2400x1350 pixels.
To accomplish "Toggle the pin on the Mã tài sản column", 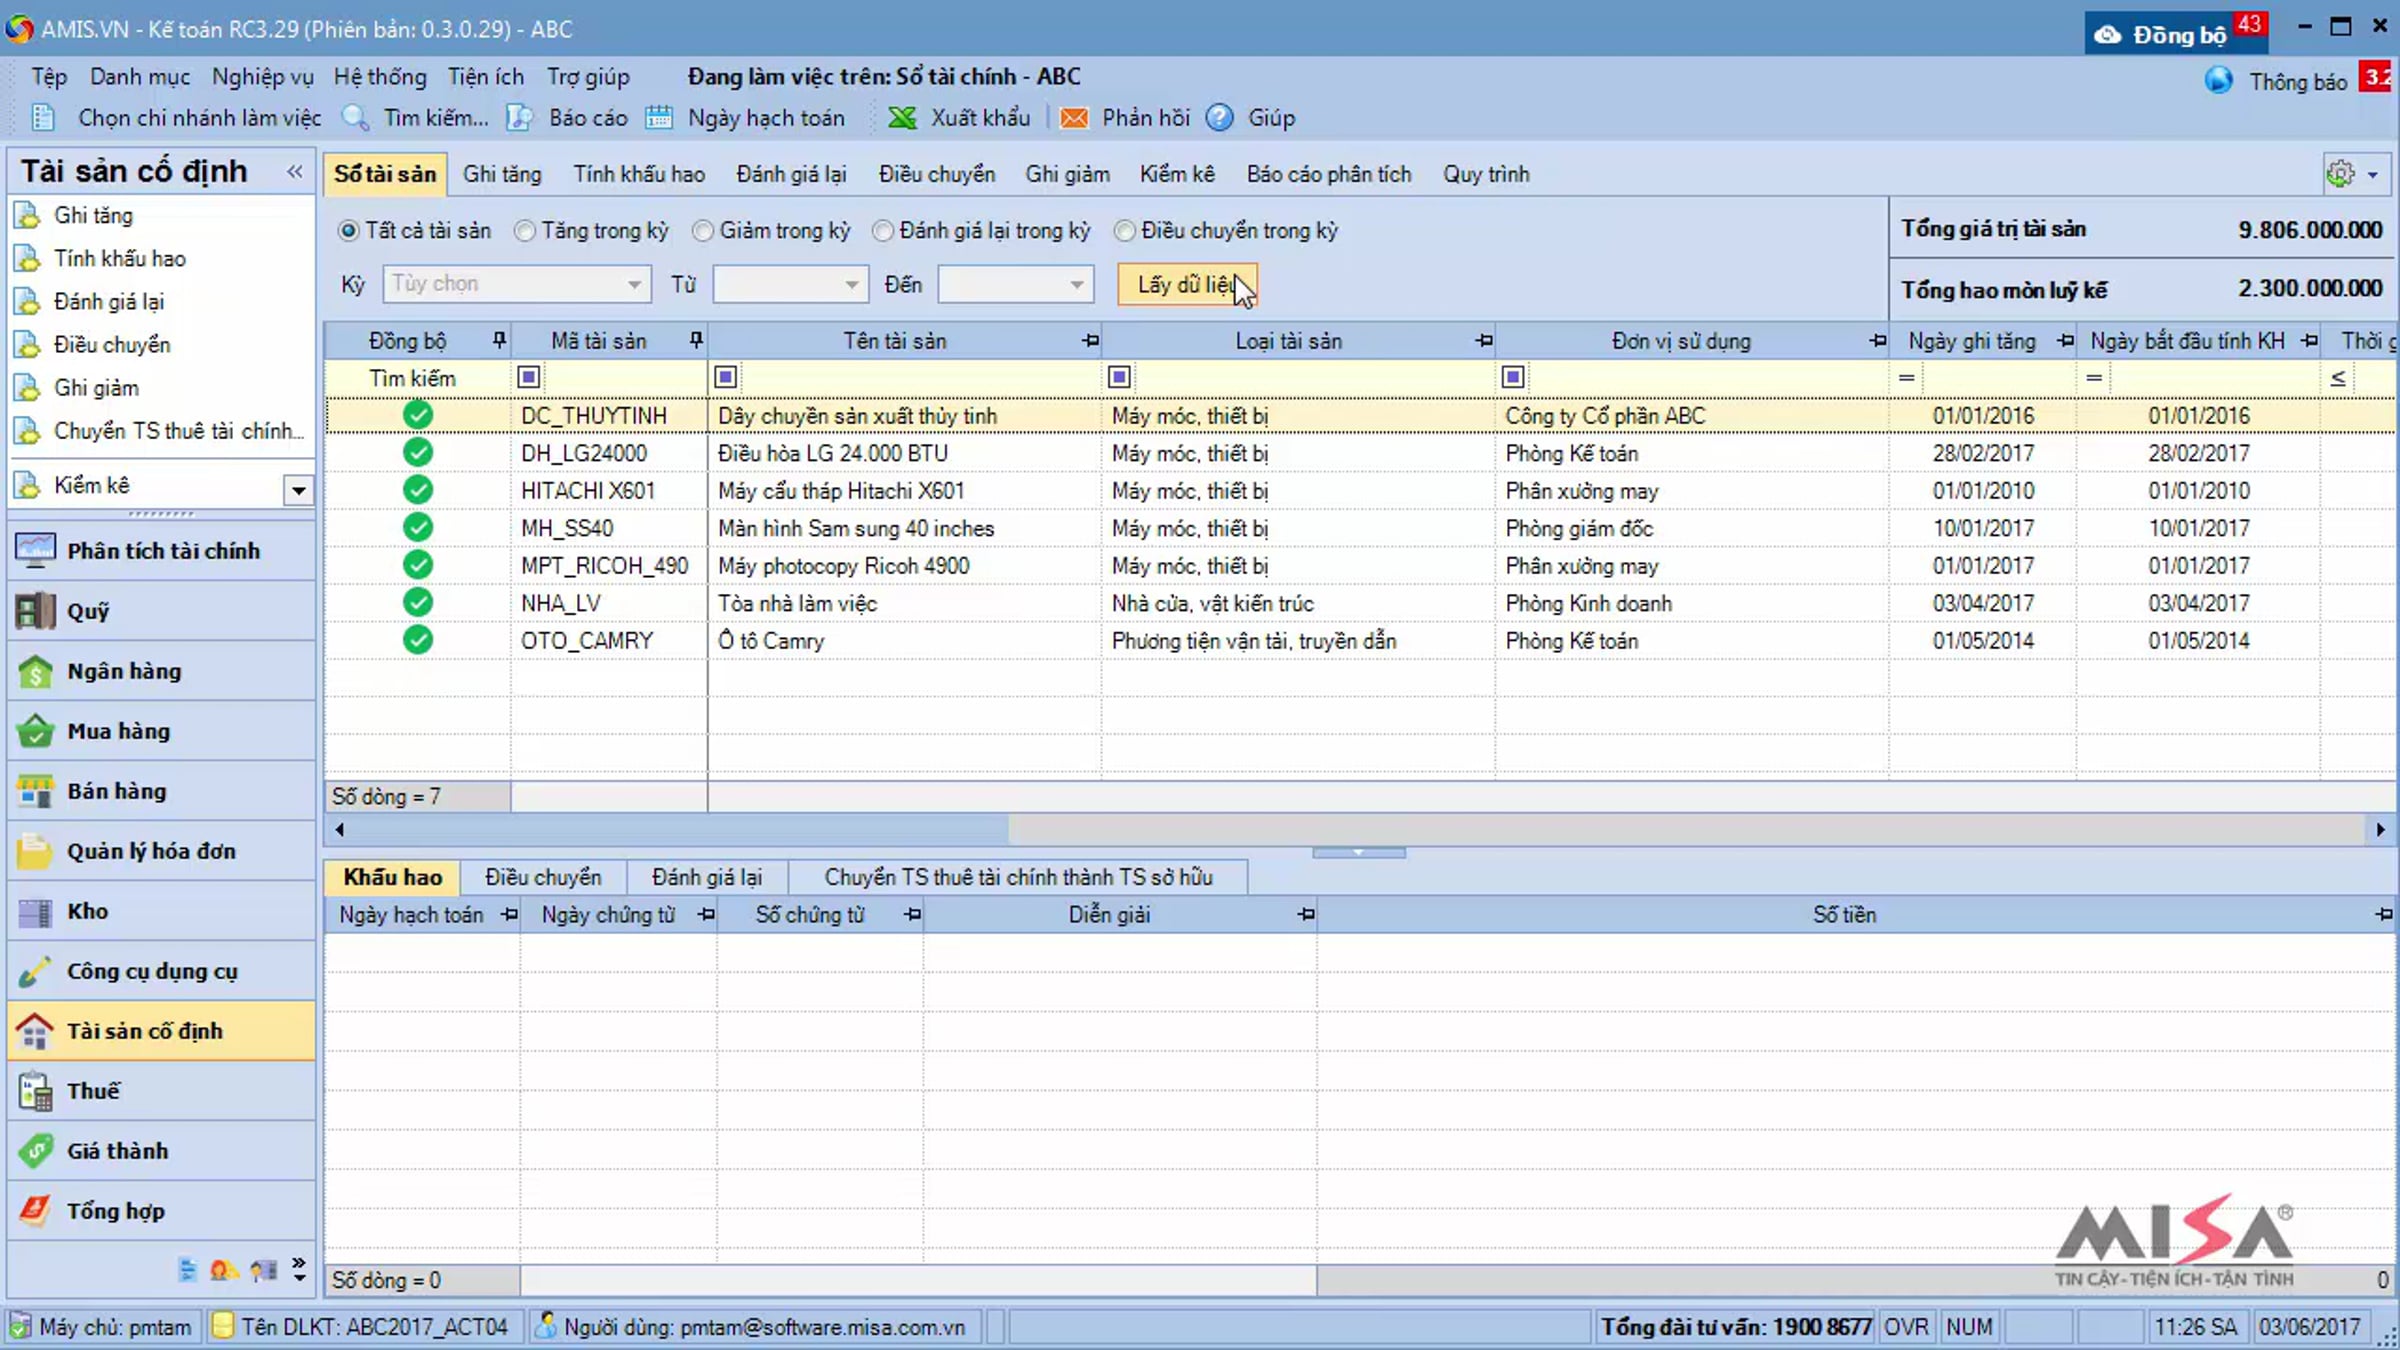I will (x=696, y=341).
